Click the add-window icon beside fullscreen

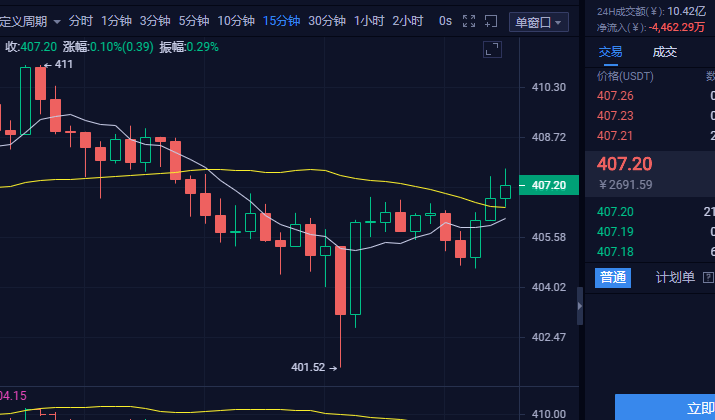click(491, 21)
